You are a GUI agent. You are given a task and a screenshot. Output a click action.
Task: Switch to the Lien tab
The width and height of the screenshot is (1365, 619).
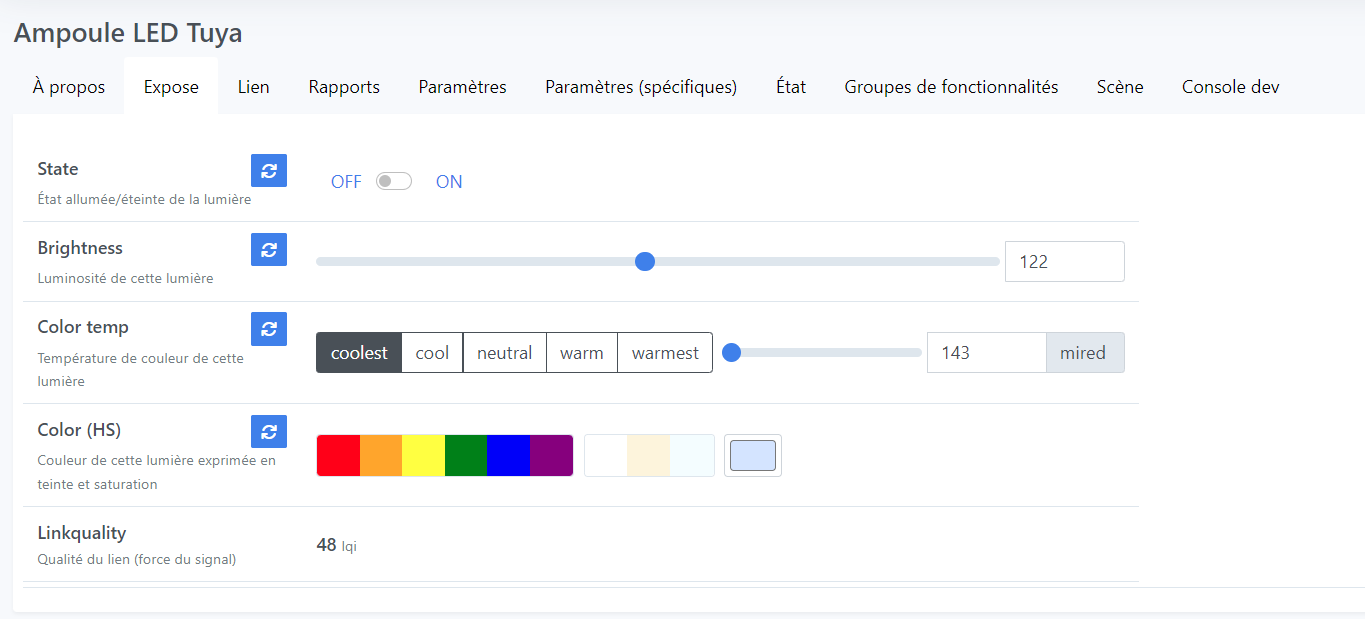click(254, 87)
